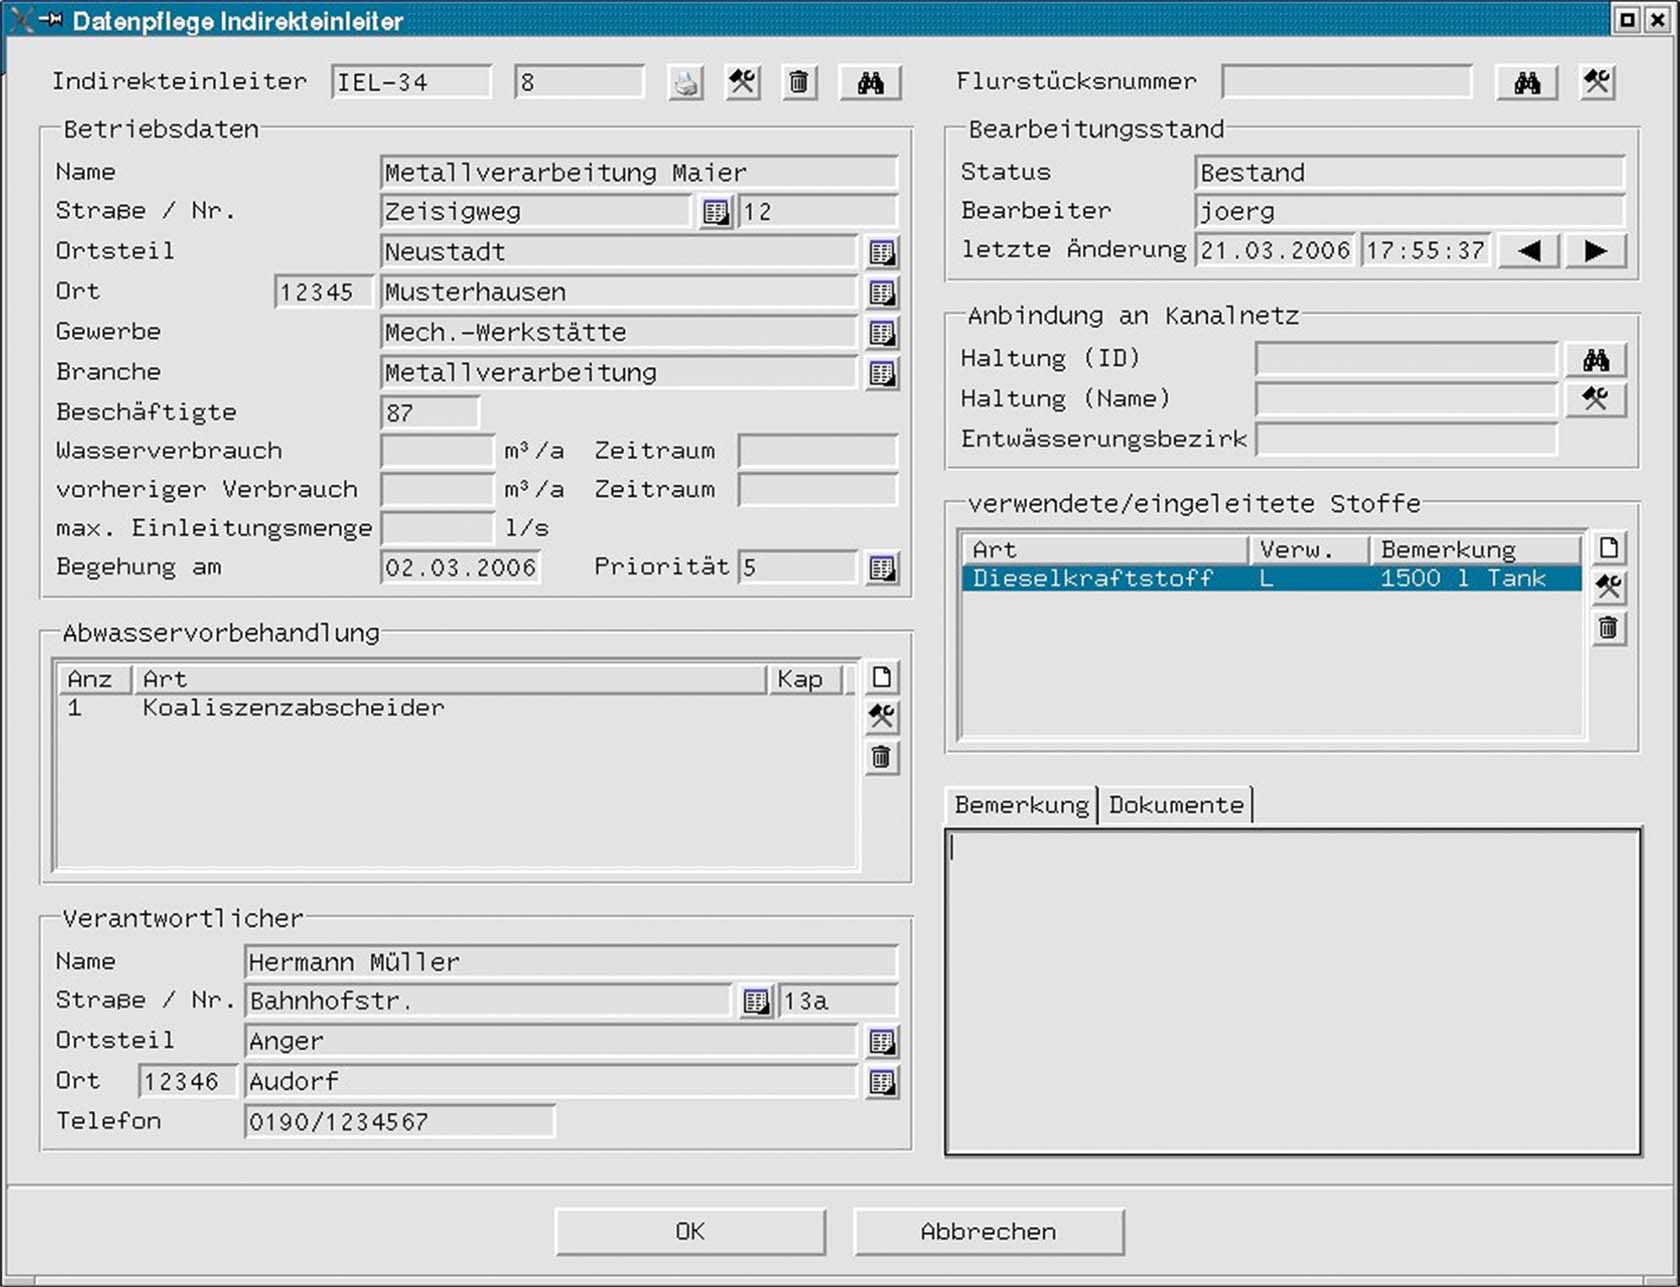This screenshot has width=1680, height=1287.
Task: Select the Bemerkung tab
Action: point(1021,805)
